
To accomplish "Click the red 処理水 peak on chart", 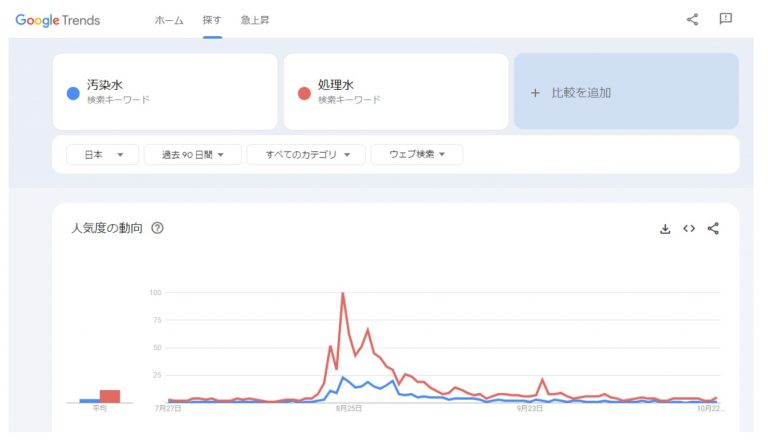I will click(343, 293).
